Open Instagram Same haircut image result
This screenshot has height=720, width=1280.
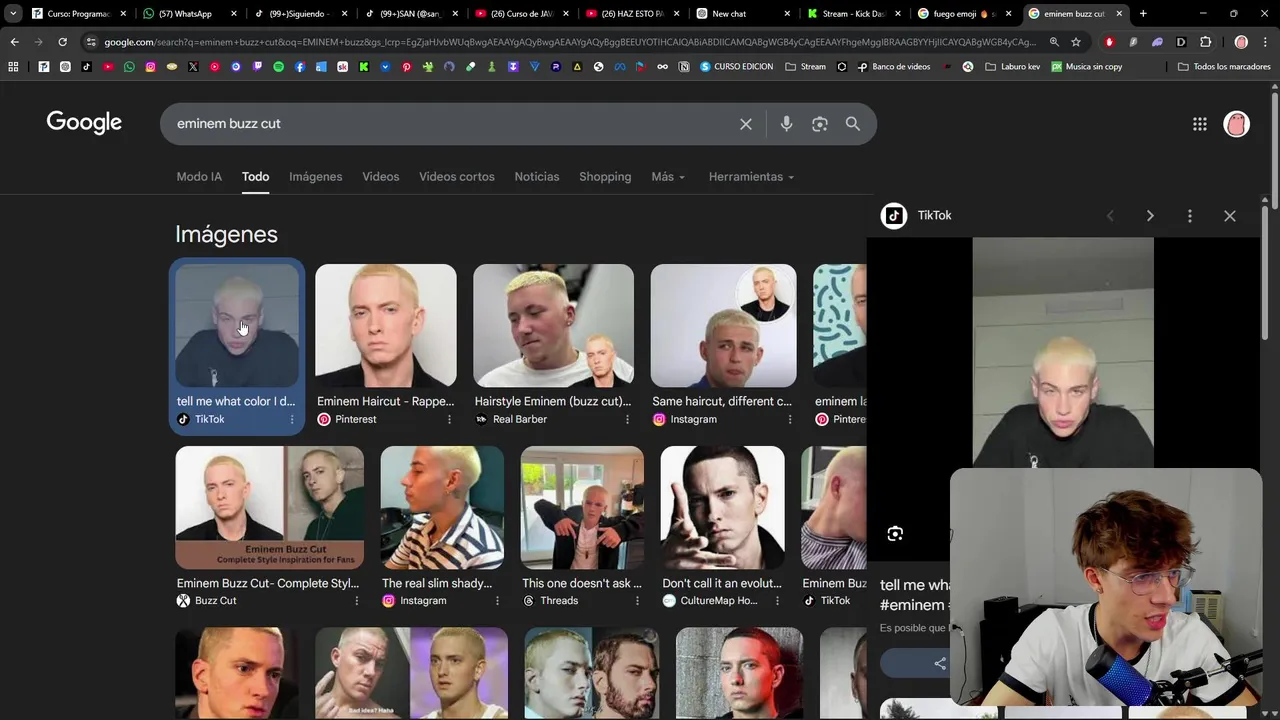coord(723,326)
